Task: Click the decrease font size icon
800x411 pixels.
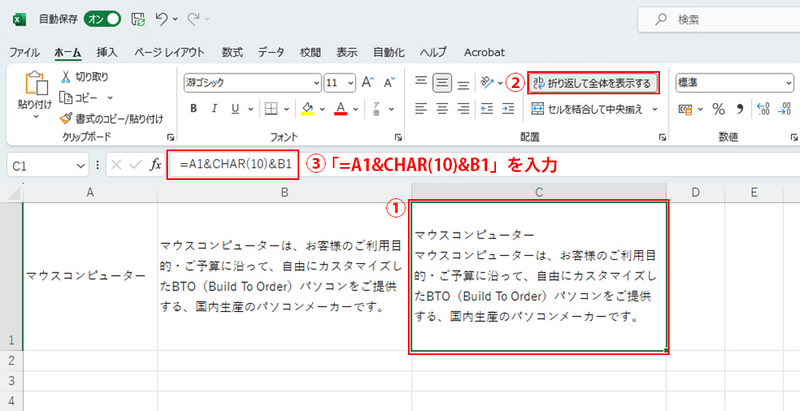Action: [390, 83]
